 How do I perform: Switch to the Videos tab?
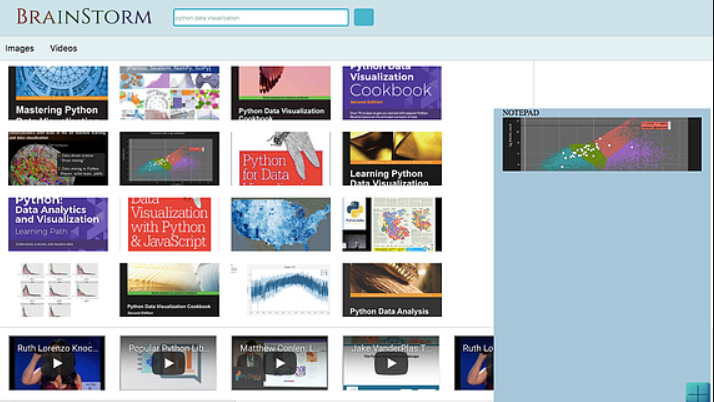pos(63,48)
